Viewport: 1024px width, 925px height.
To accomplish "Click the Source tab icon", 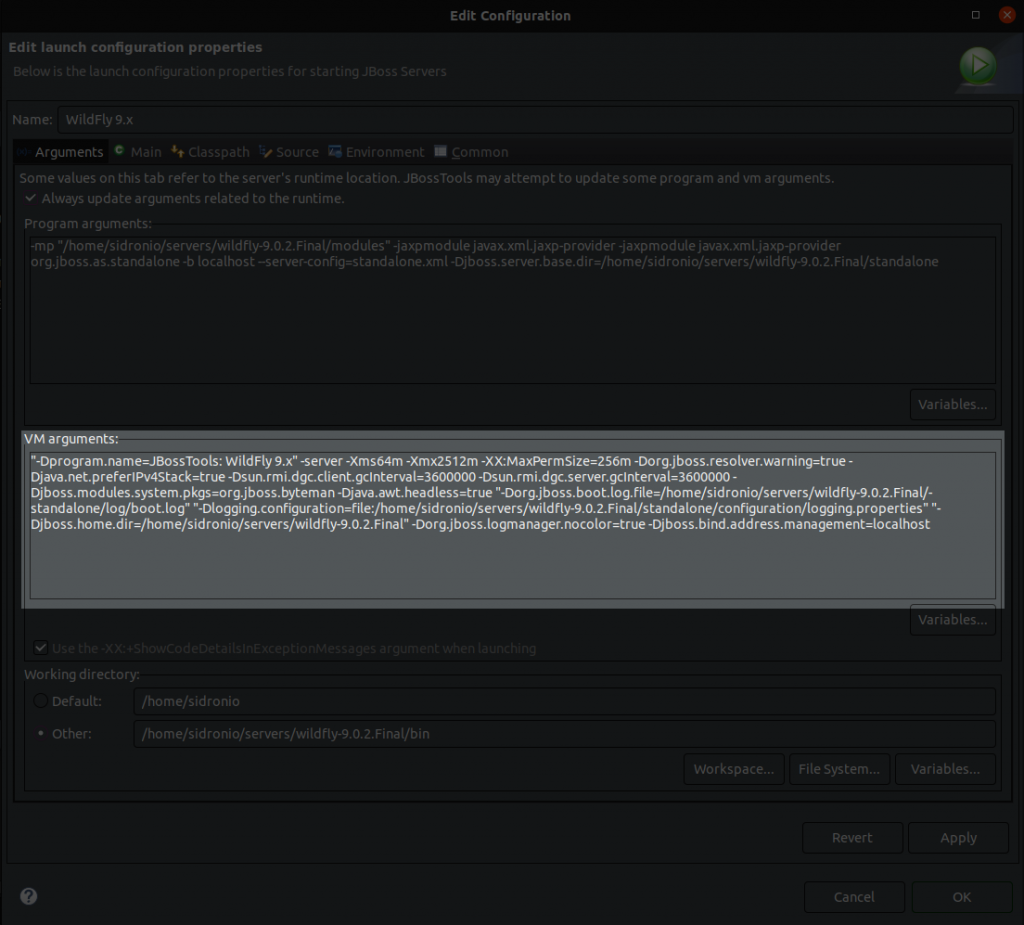I will click(x=265, y=152).
